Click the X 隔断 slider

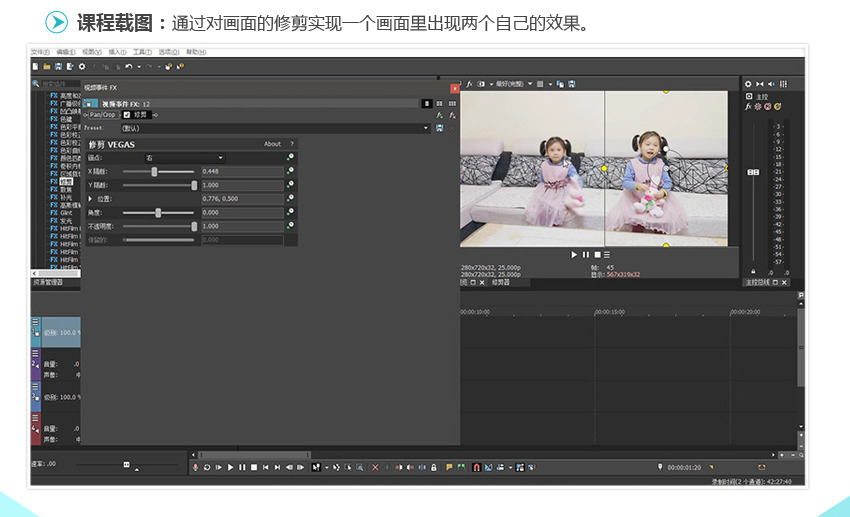click(158, 172)
